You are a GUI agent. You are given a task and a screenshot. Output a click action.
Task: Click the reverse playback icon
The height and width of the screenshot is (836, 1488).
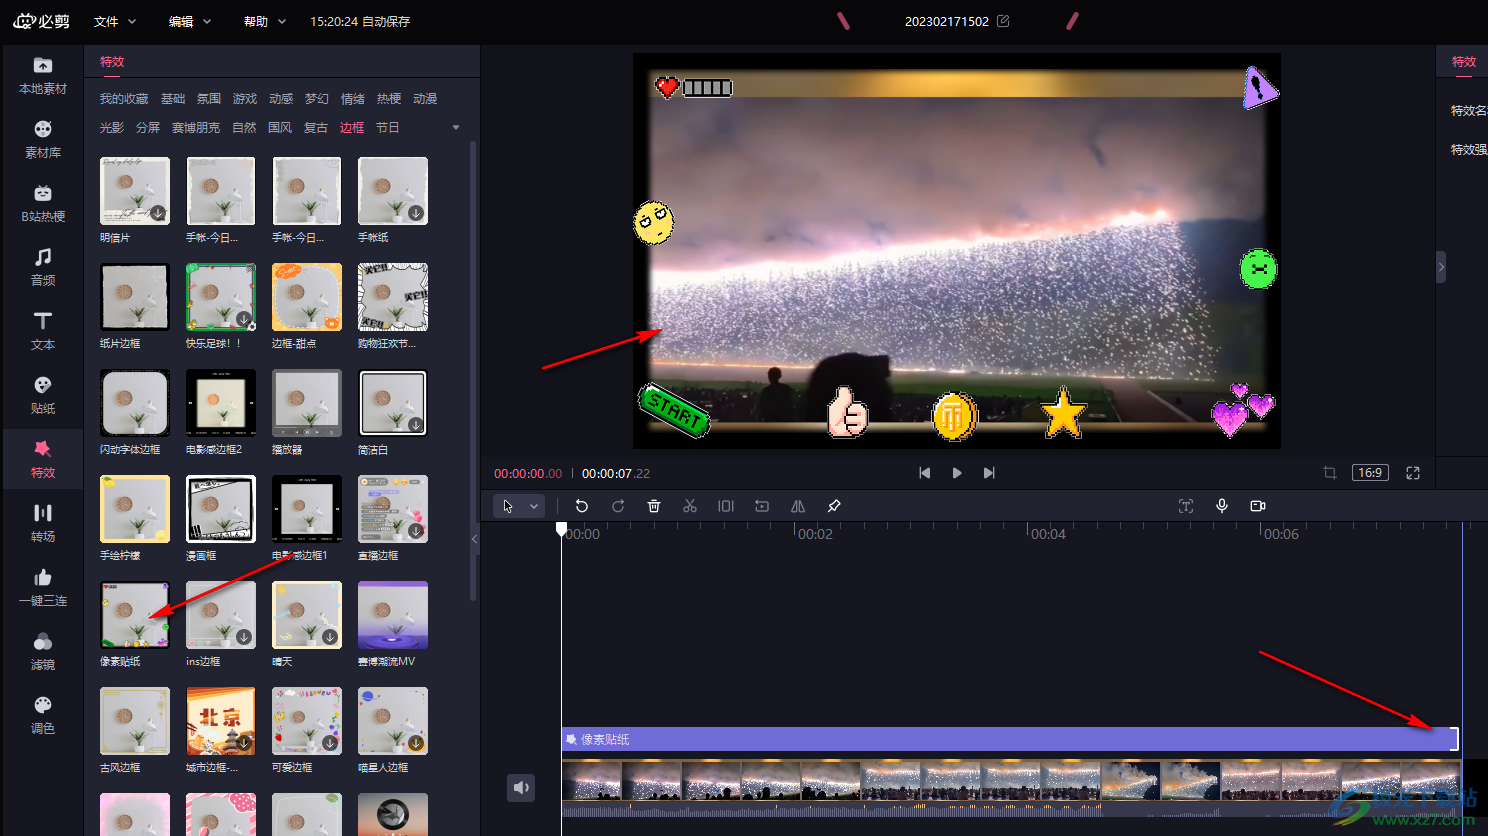coord(762,506)
